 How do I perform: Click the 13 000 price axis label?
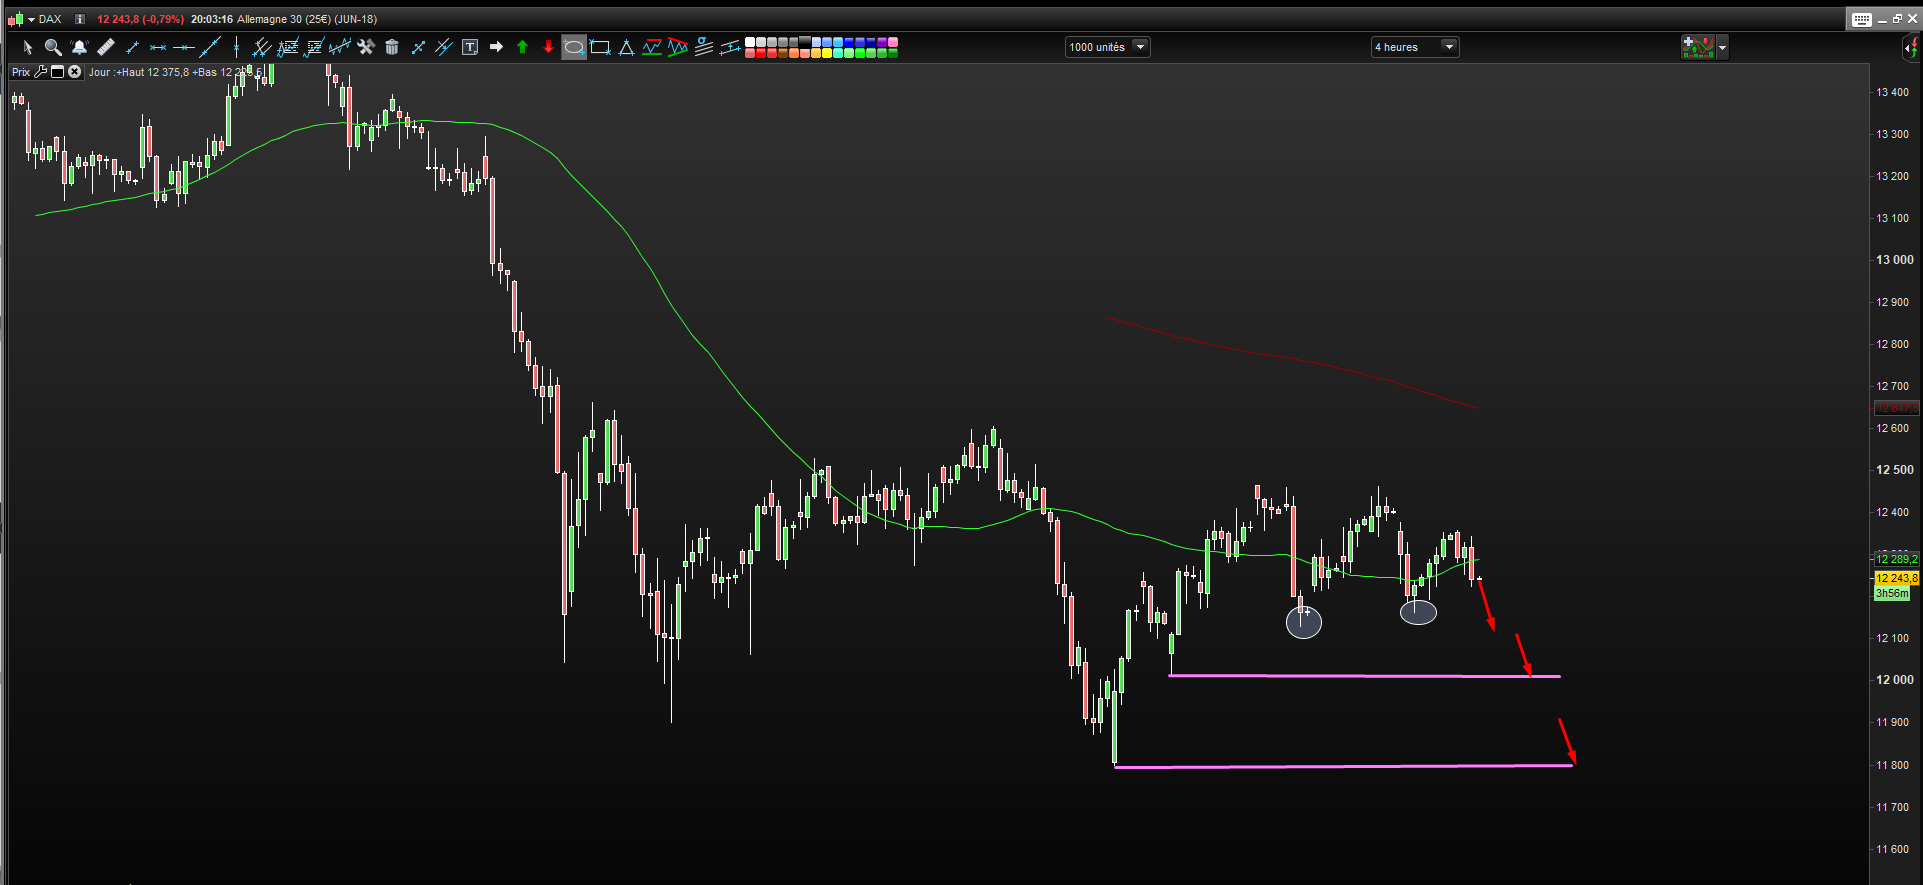[x=1895, y=260]
